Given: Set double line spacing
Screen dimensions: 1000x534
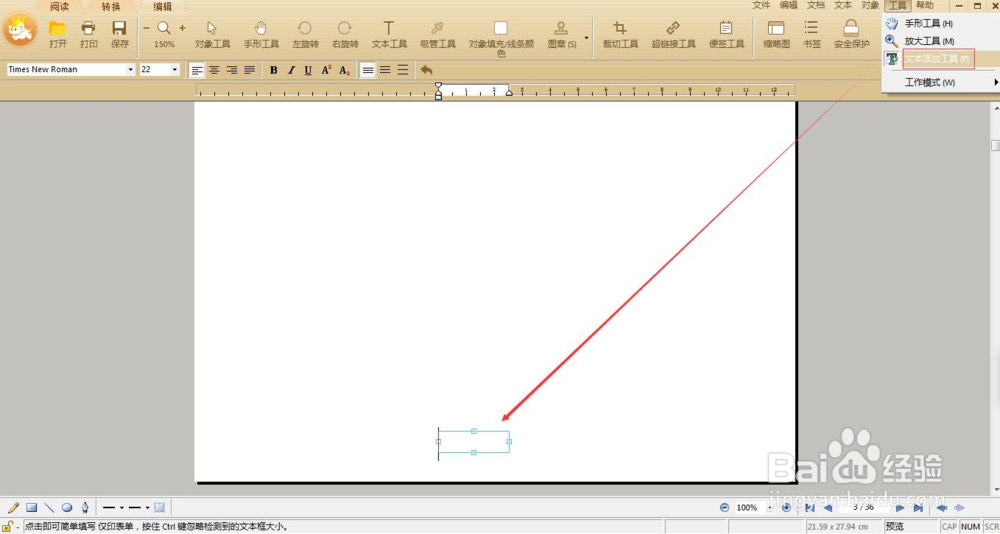Looking at the screenshot, I should pos(402,70).
